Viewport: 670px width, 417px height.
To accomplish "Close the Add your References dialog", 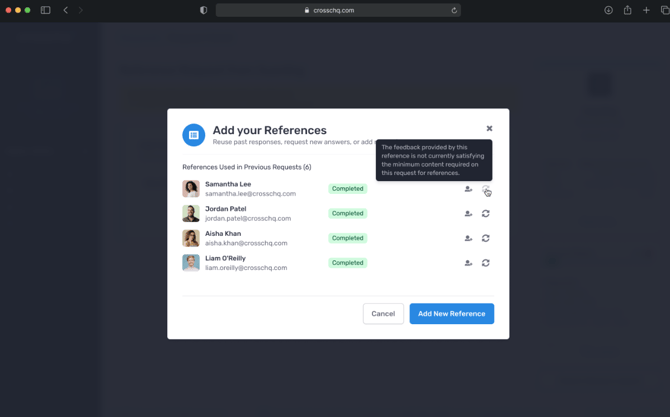I will (489, 128).
